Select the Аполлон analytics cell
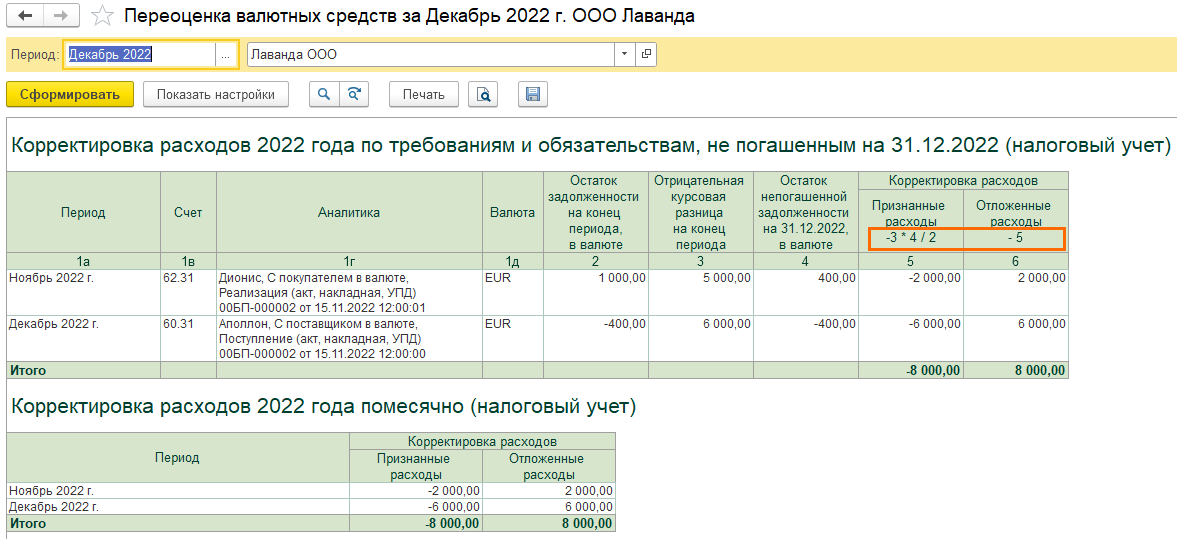Image resolution: width=1177 pixels, height=539 pixels. point(349,339)
